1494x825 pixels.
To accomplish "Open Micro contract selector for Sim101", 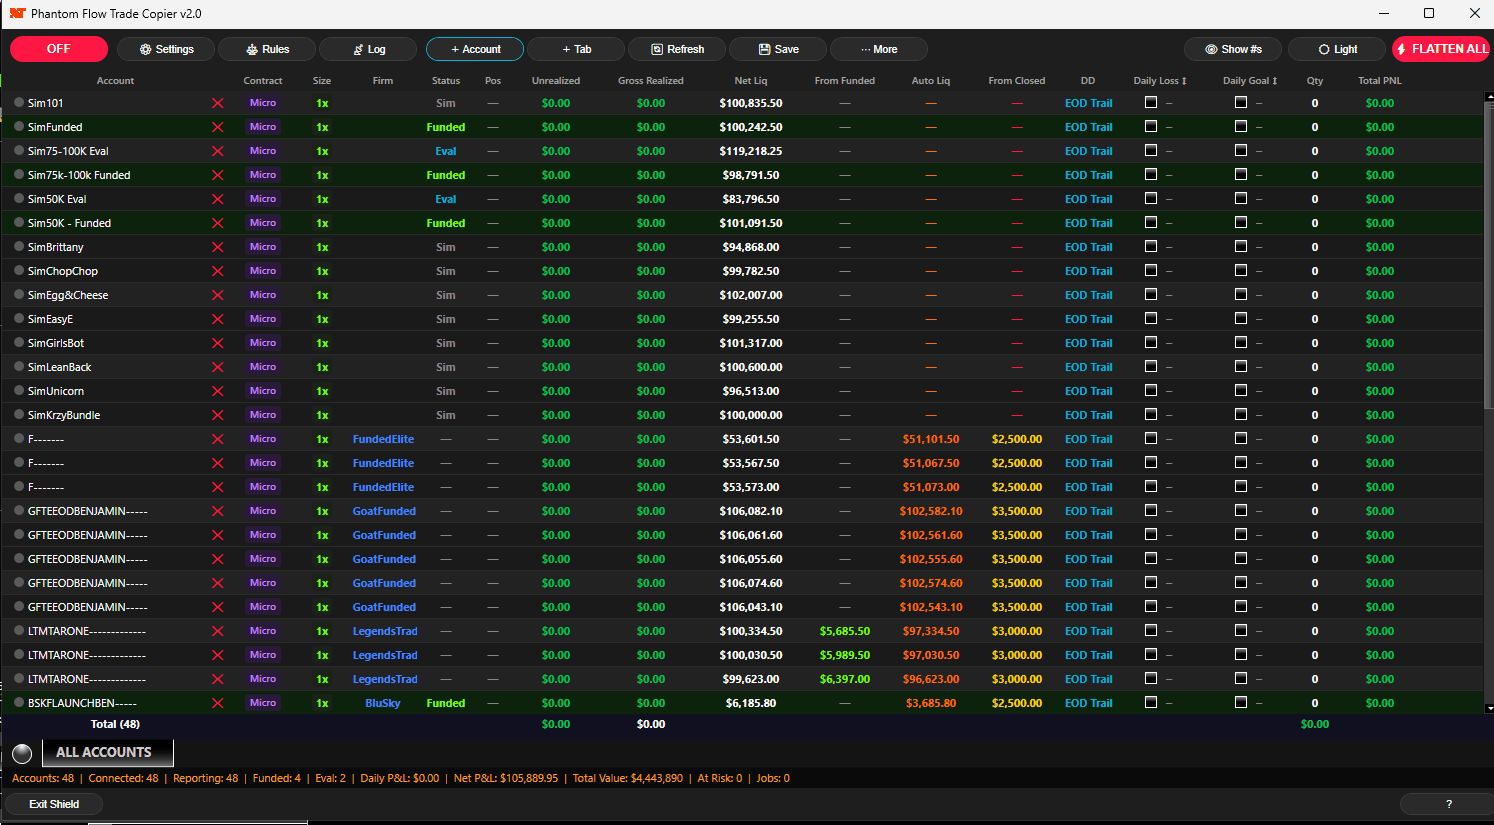I will (x=263, y=103).
